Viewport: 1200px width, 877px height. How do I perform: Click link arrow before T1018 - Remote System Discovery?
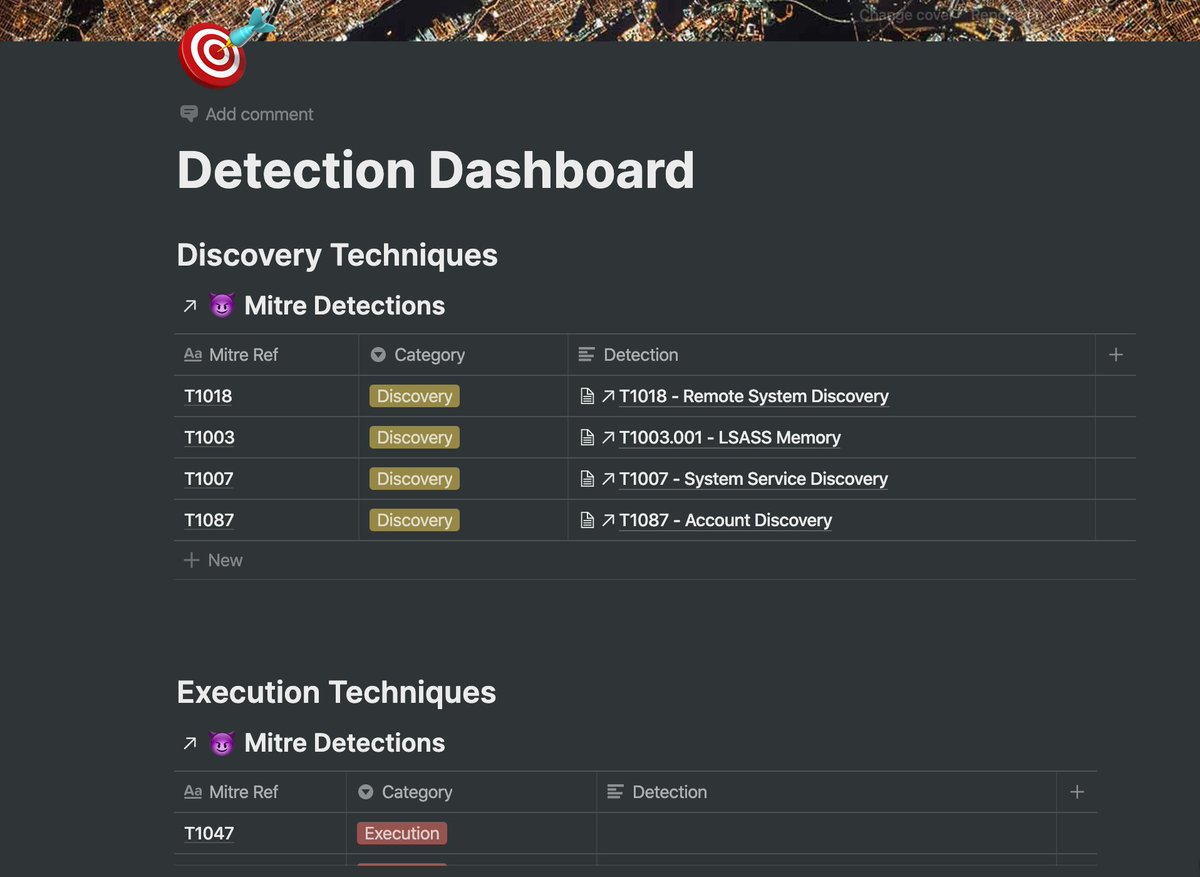coord(608,397)
